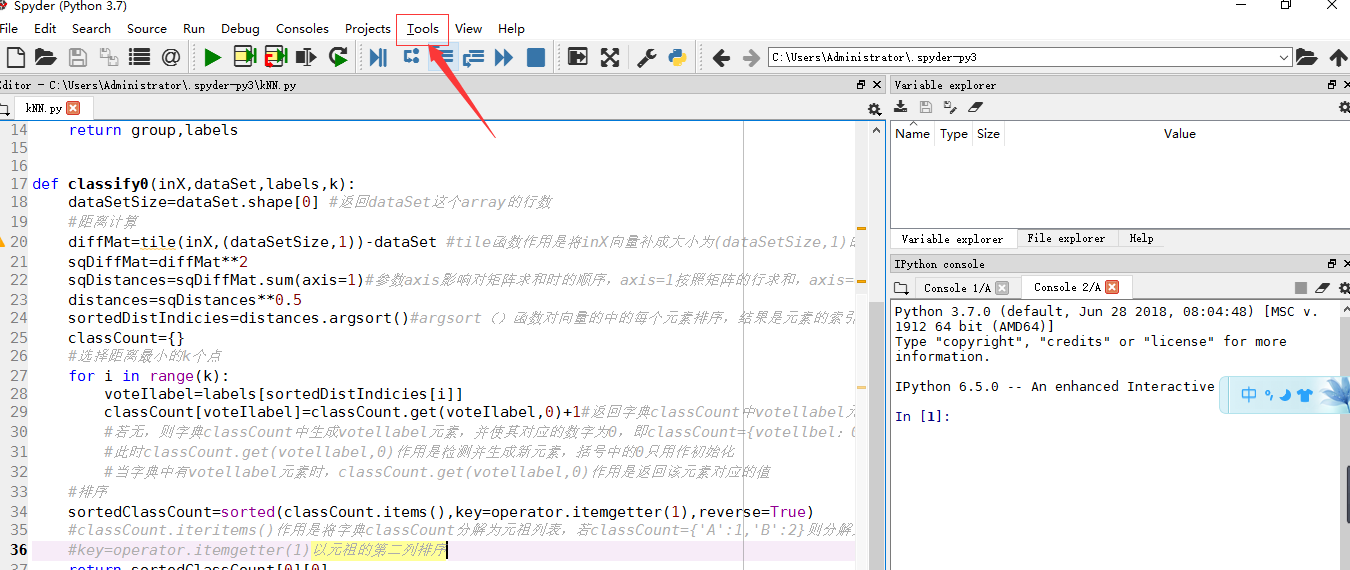Open the Projects menu

[368, 28]
